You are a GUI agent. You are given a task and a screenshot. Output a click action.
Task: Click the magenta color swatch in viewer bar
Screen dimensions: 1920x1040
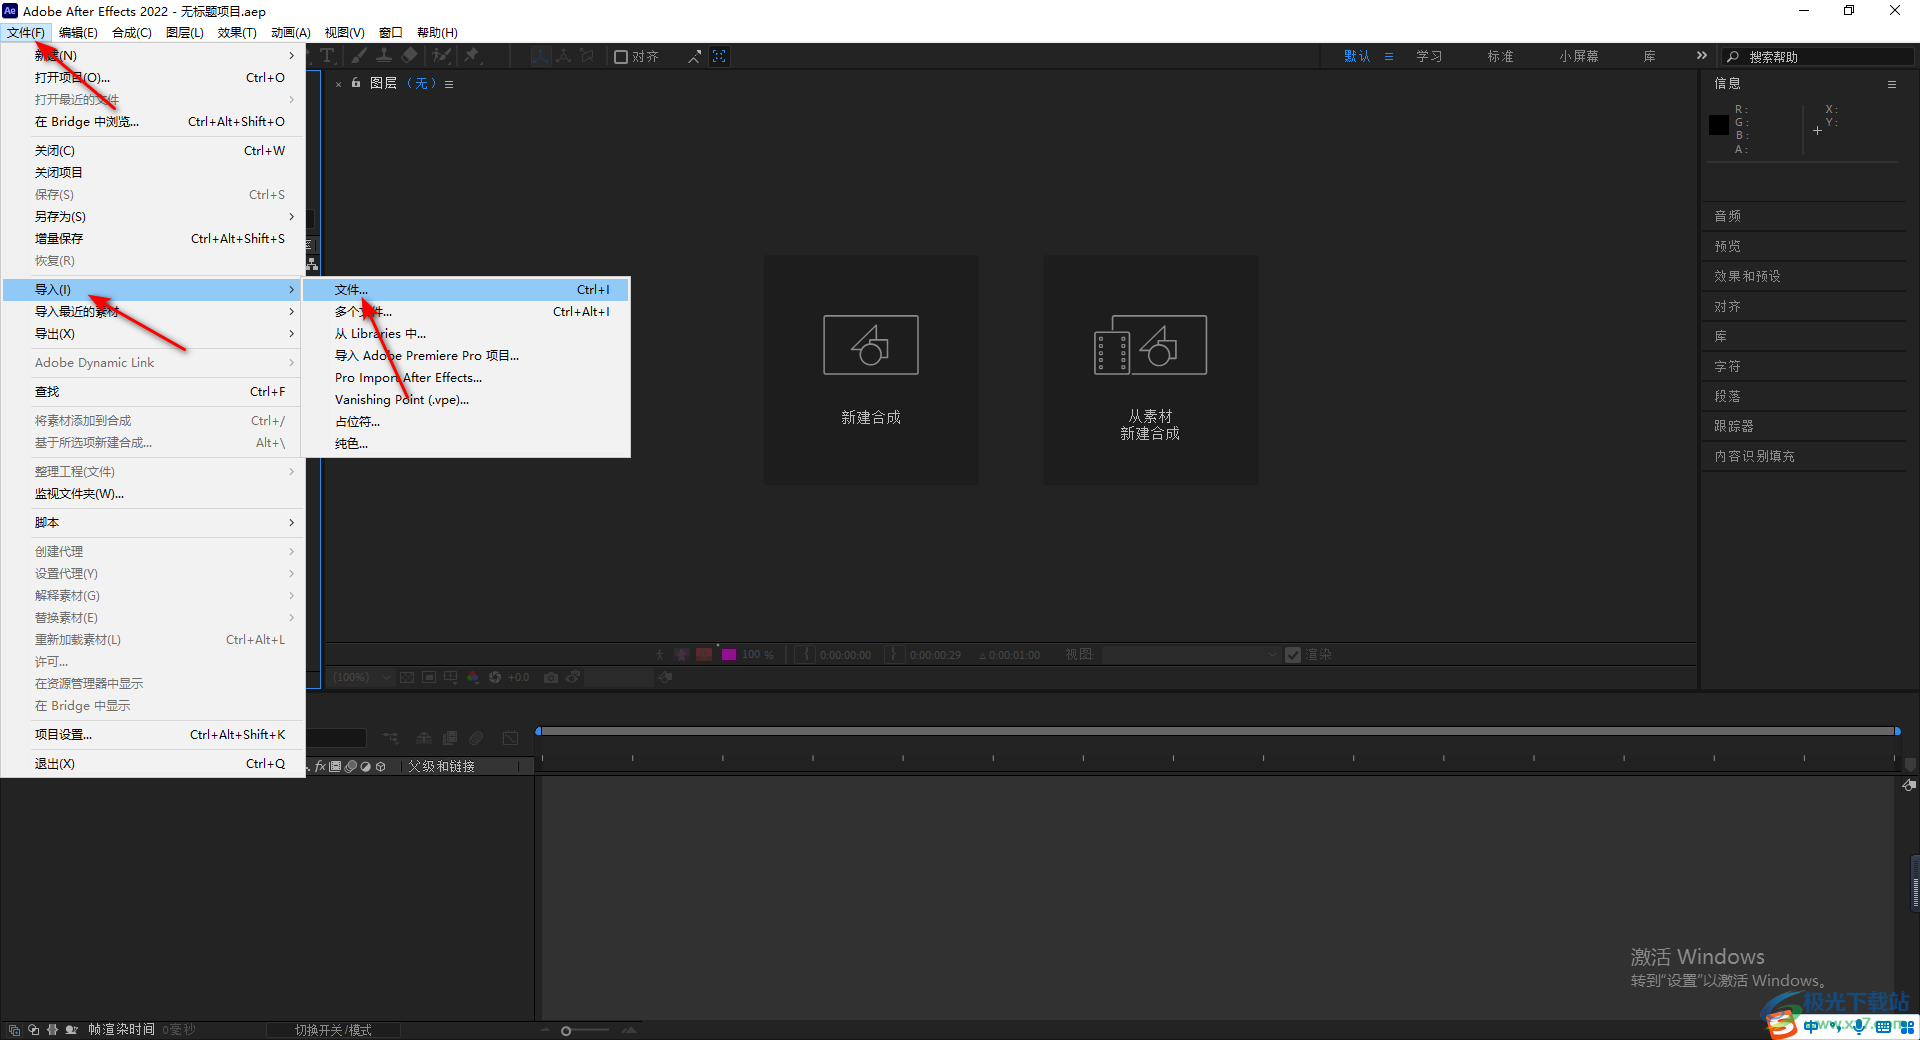729,655
